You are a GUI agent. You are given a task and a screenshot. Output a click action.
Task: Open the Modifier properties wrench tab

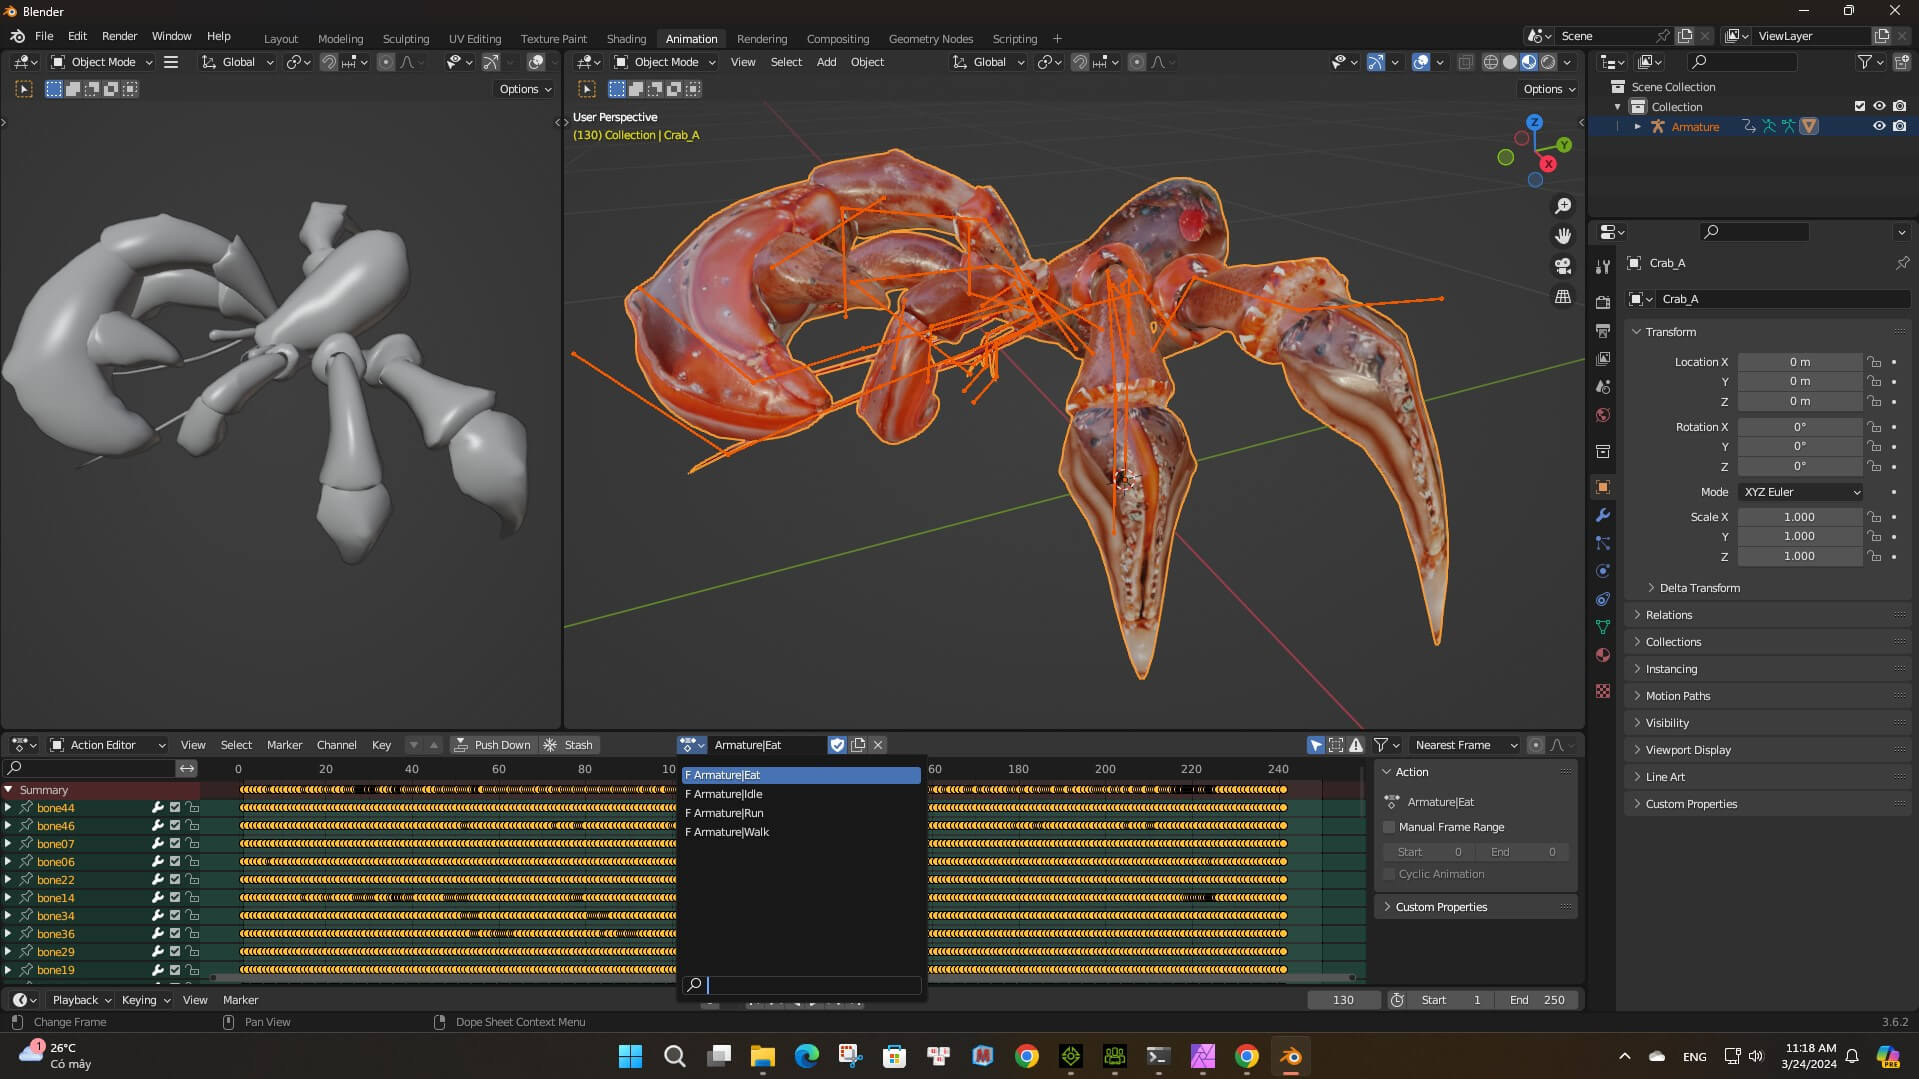[1603, 515]
